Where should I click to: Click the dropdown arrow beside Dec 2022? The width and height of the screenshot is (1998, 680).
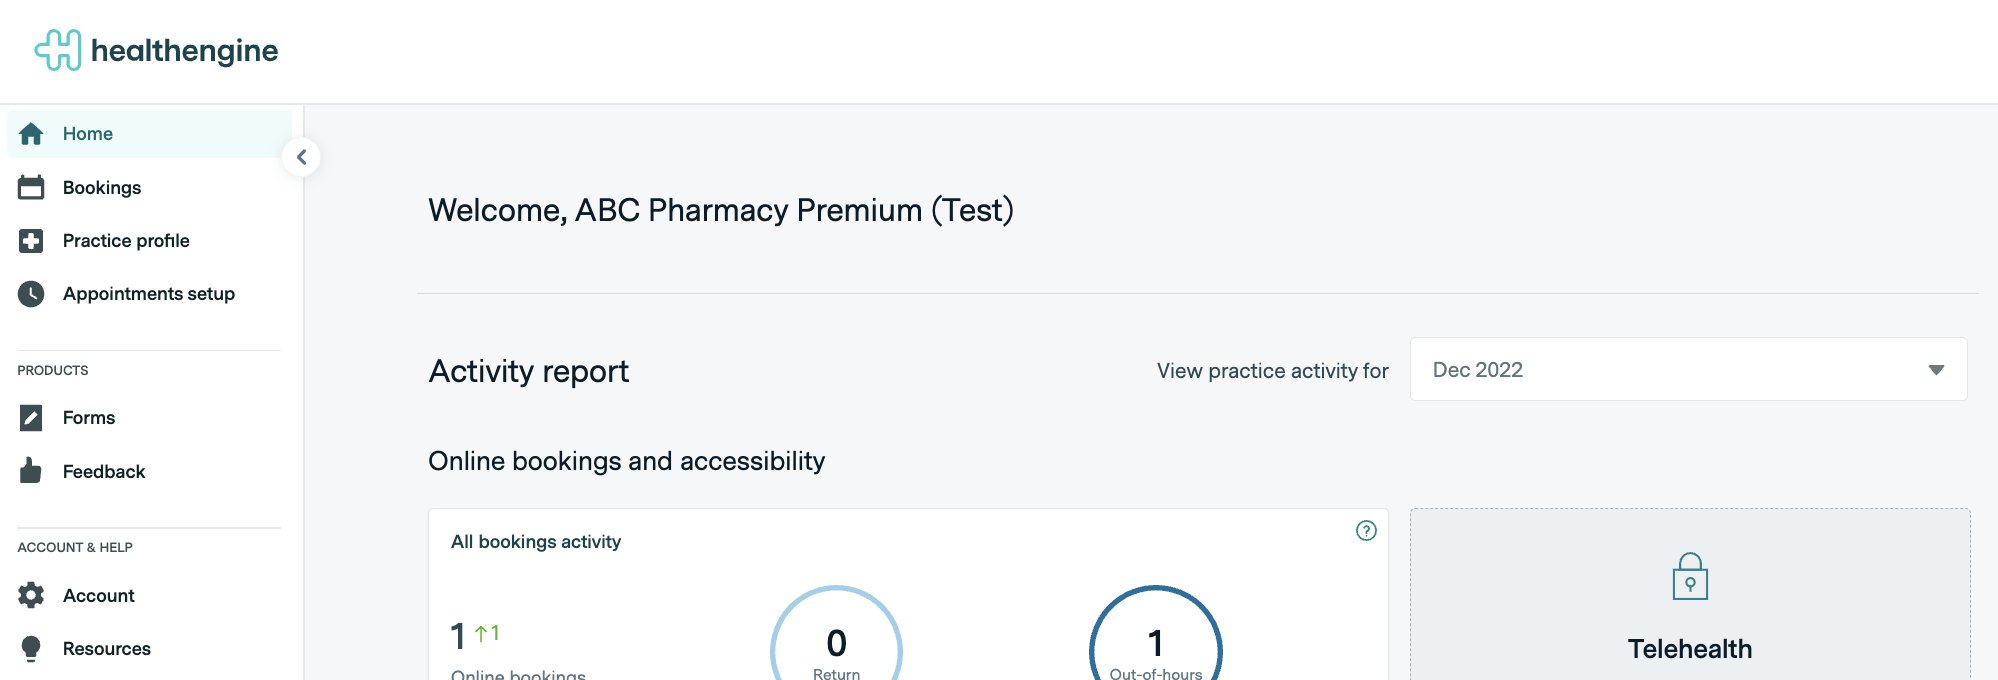1936,370
